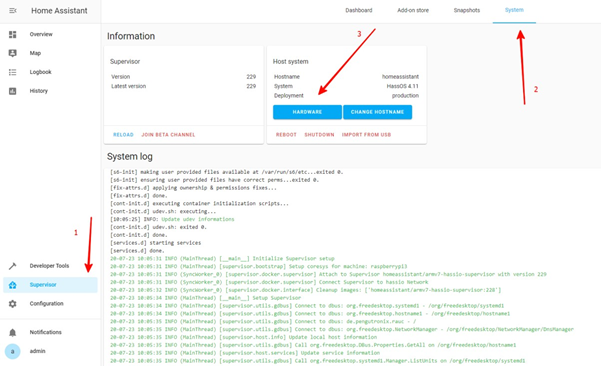Screen dimensions: 601x366
Task: Select the System tab
Action: pos(514,10)
